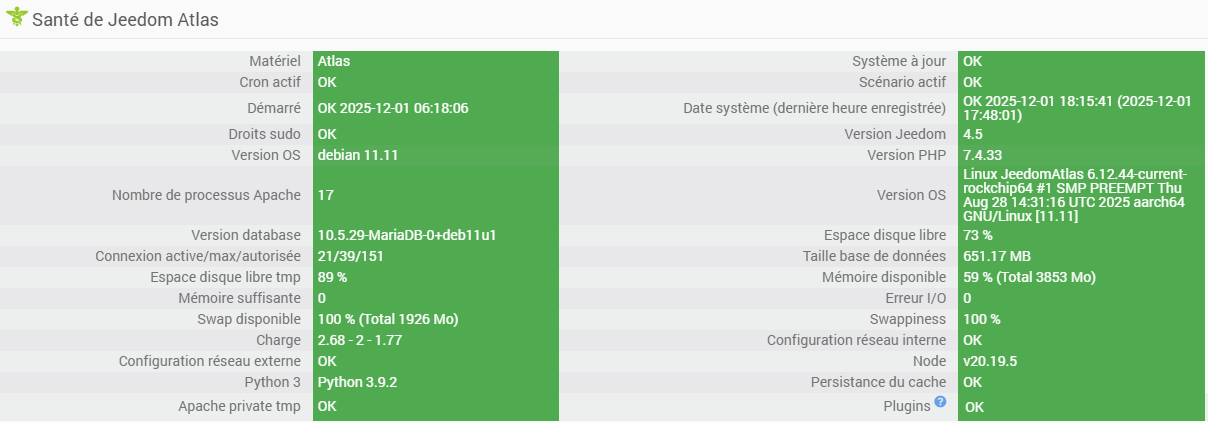Click the "Santé de Jeedom Atlas" title
This screenshot has height=423, width=1208.
(125, 20)
